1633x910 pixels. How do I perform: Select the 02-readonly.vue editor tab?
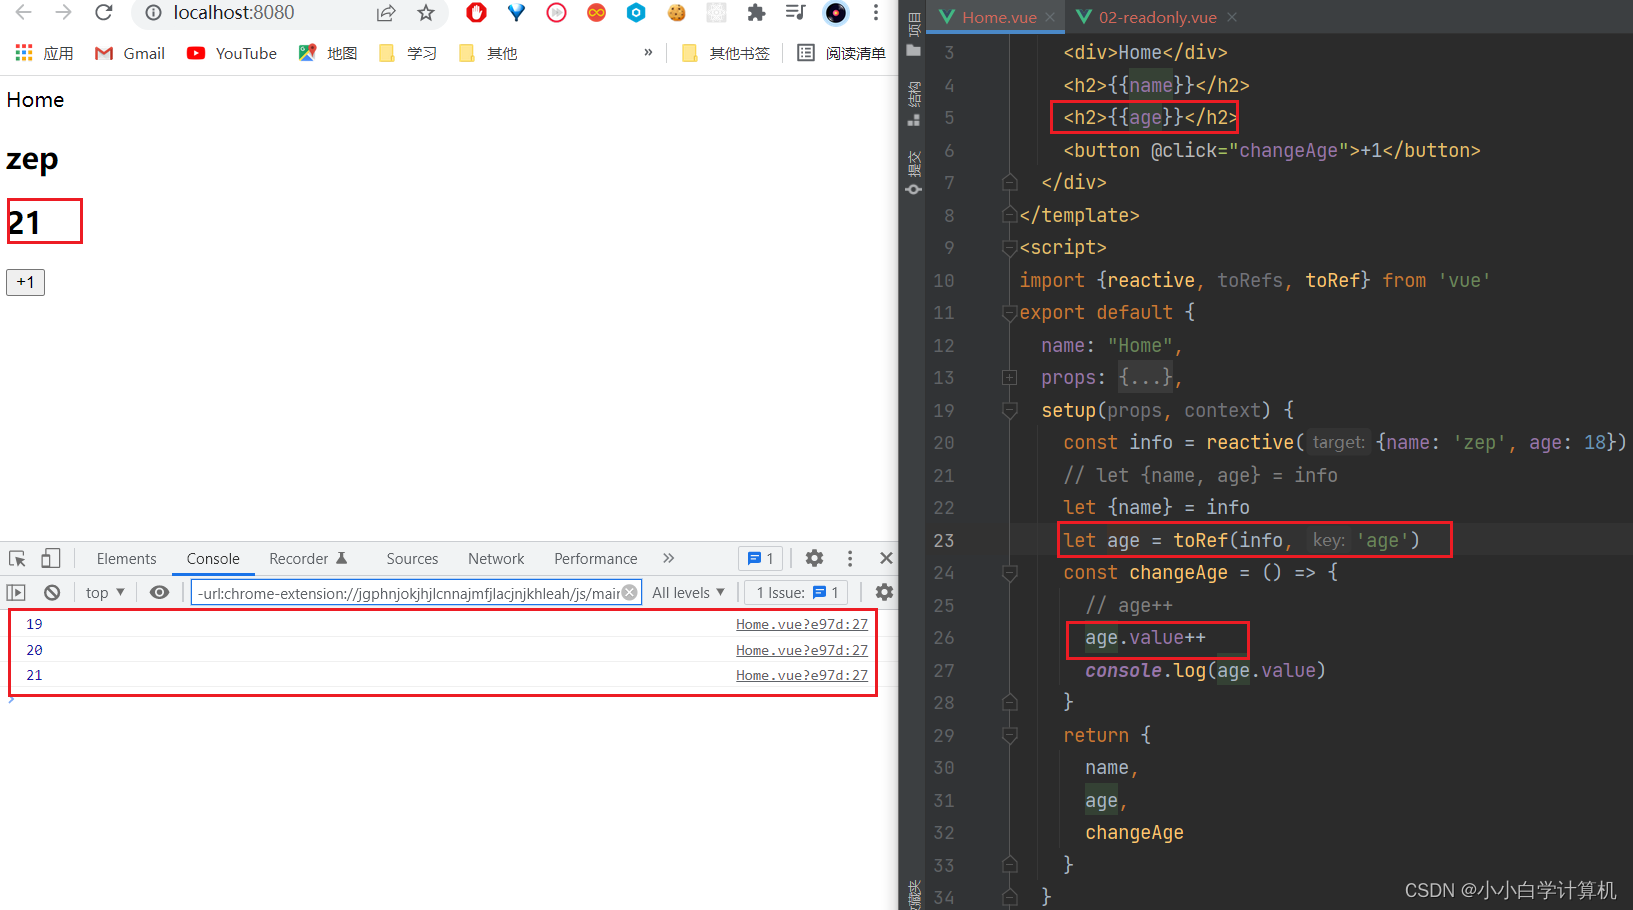click(x=1157, y=17)
